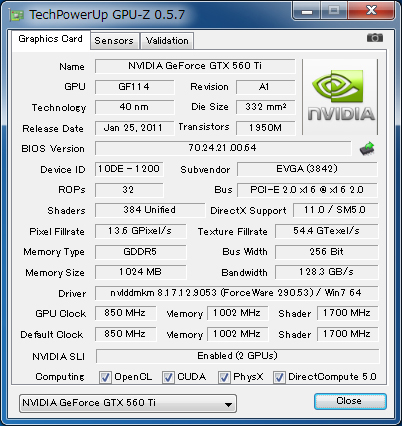
Task: Click the Close button
Action: [350, 401]
